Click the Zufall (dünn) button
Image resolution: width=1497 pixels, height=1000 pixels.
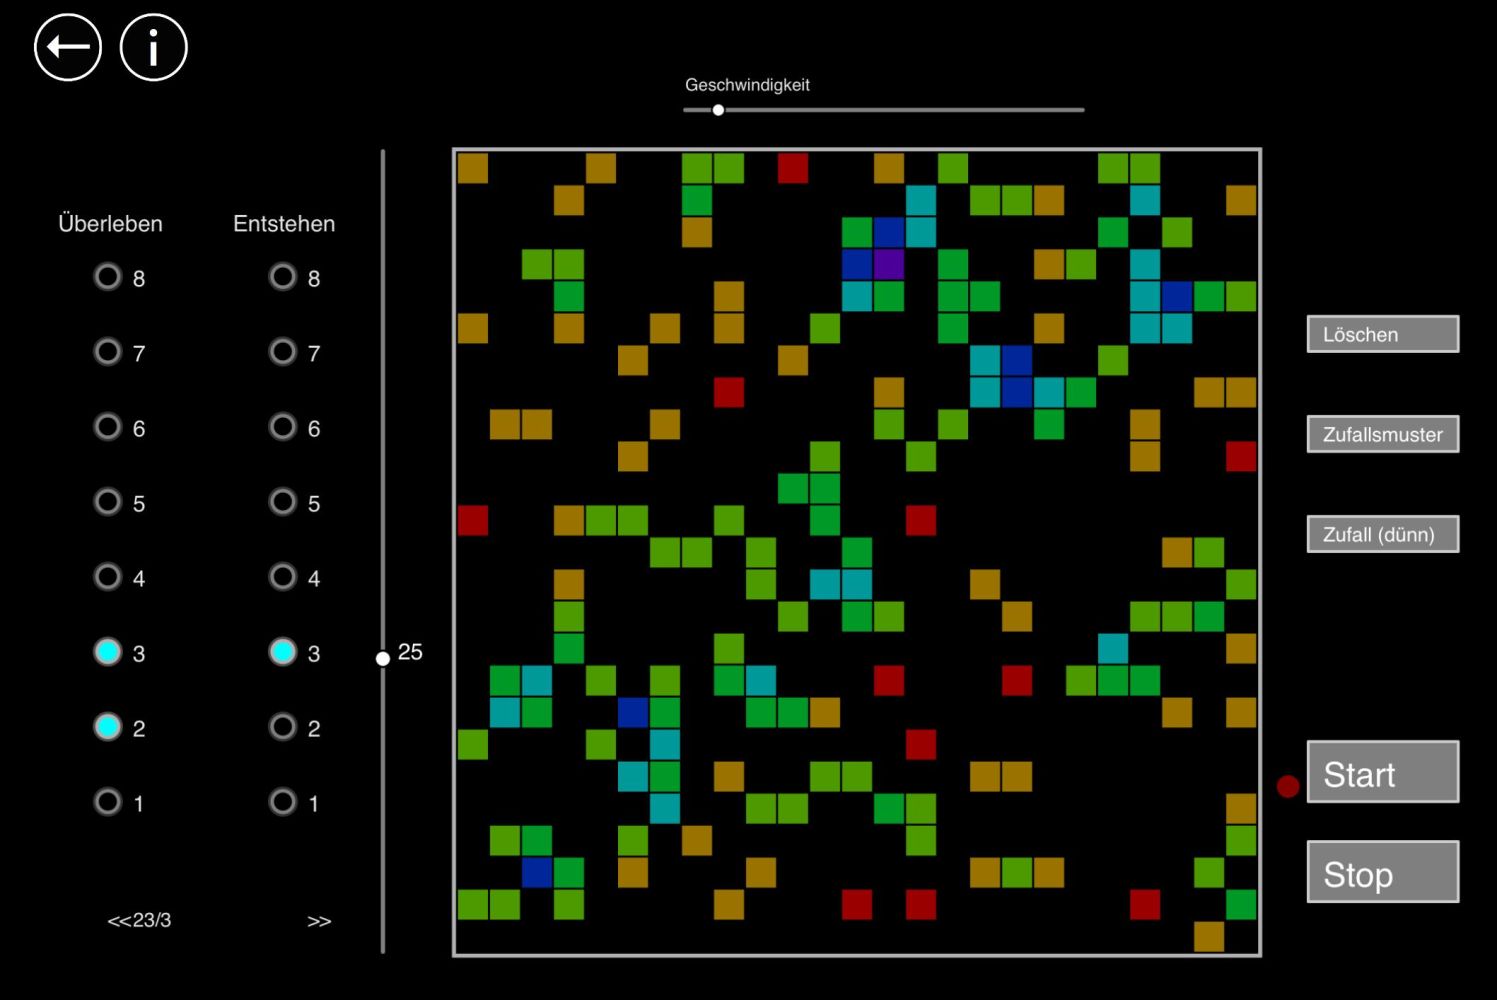[x=1382, y=534]
